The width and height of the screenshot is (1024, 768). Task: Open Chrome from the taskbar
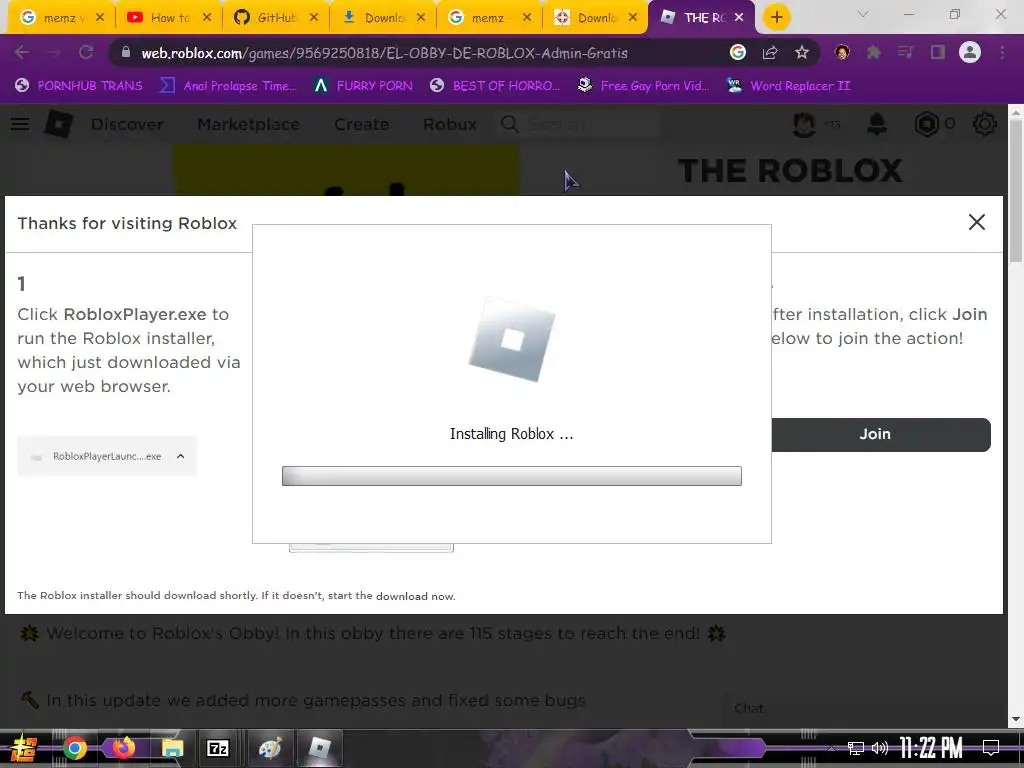click(x=74, y=748)
